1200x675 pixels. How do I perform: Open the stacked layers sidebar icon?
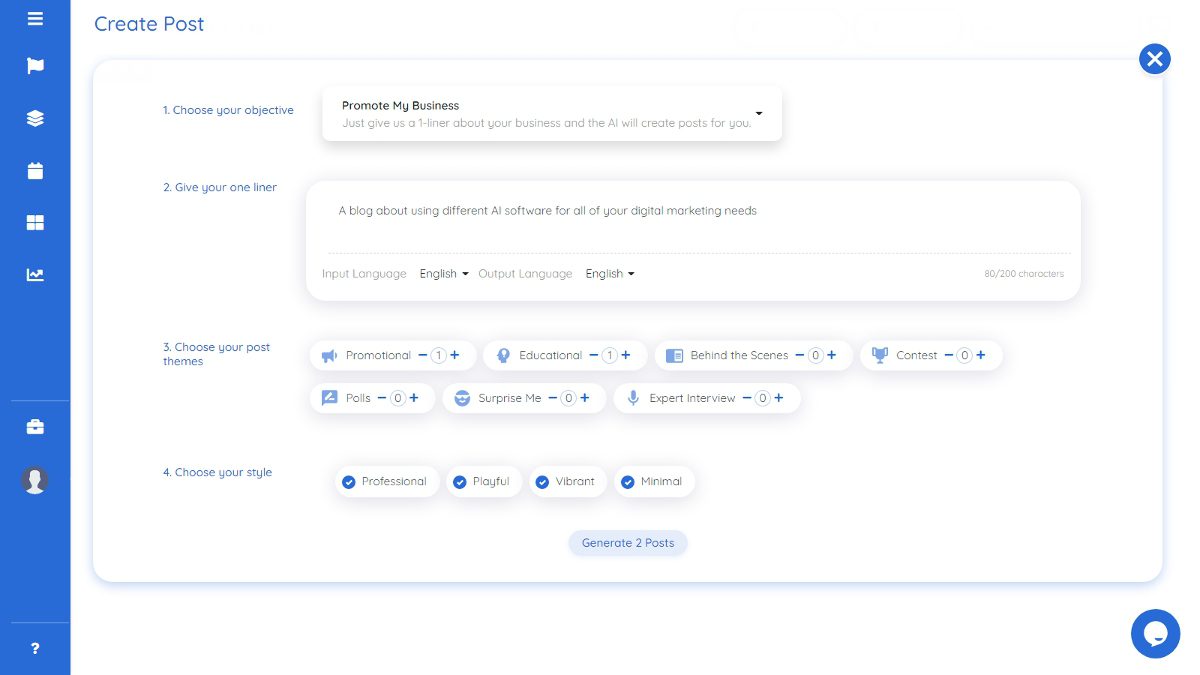point(35,118)
